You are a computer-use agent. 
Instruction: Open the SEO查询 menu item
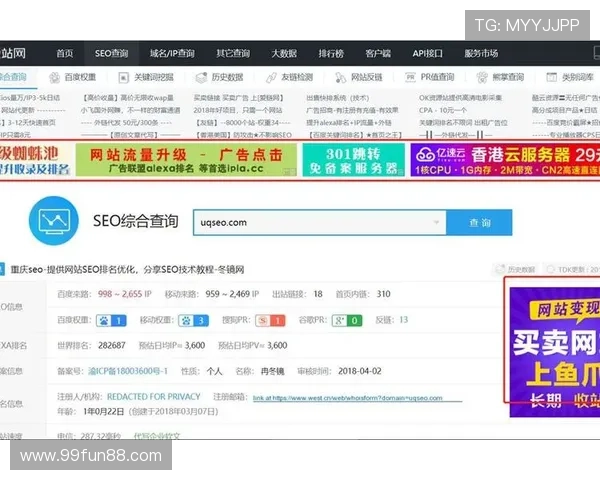(111, 54)
